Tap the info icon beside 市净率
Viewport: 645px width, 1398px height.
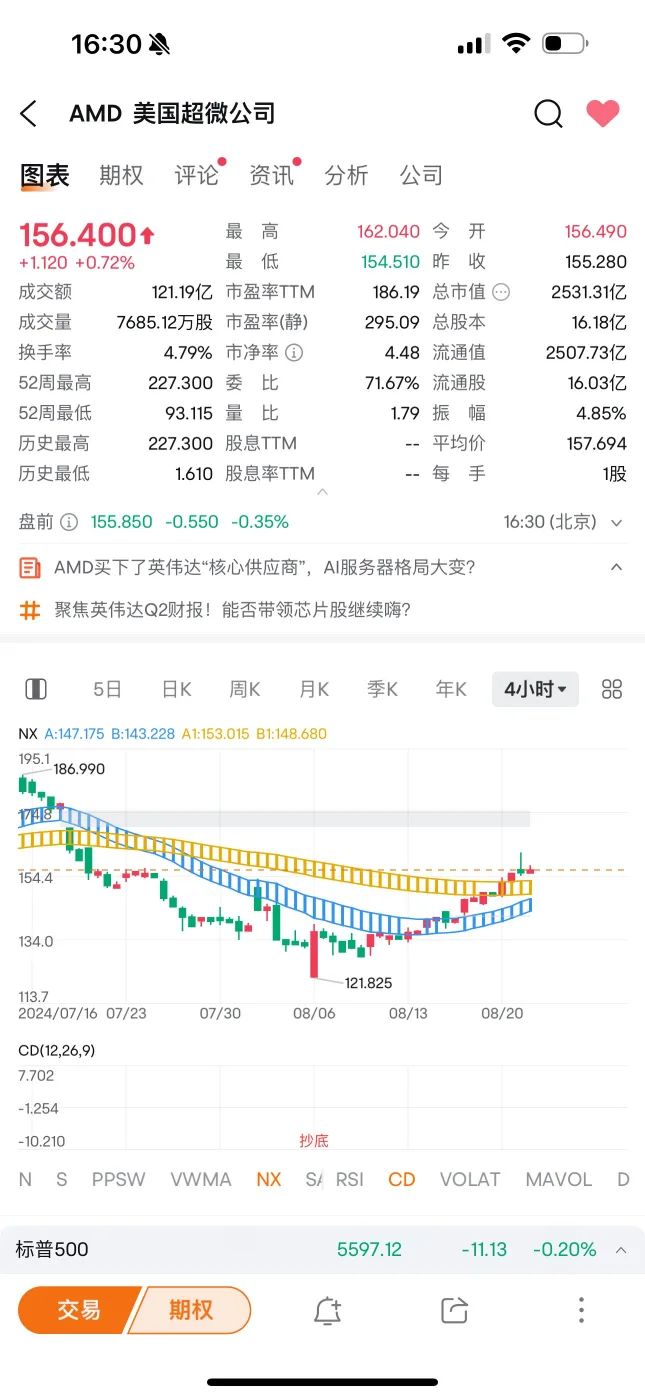click(294, 353)
